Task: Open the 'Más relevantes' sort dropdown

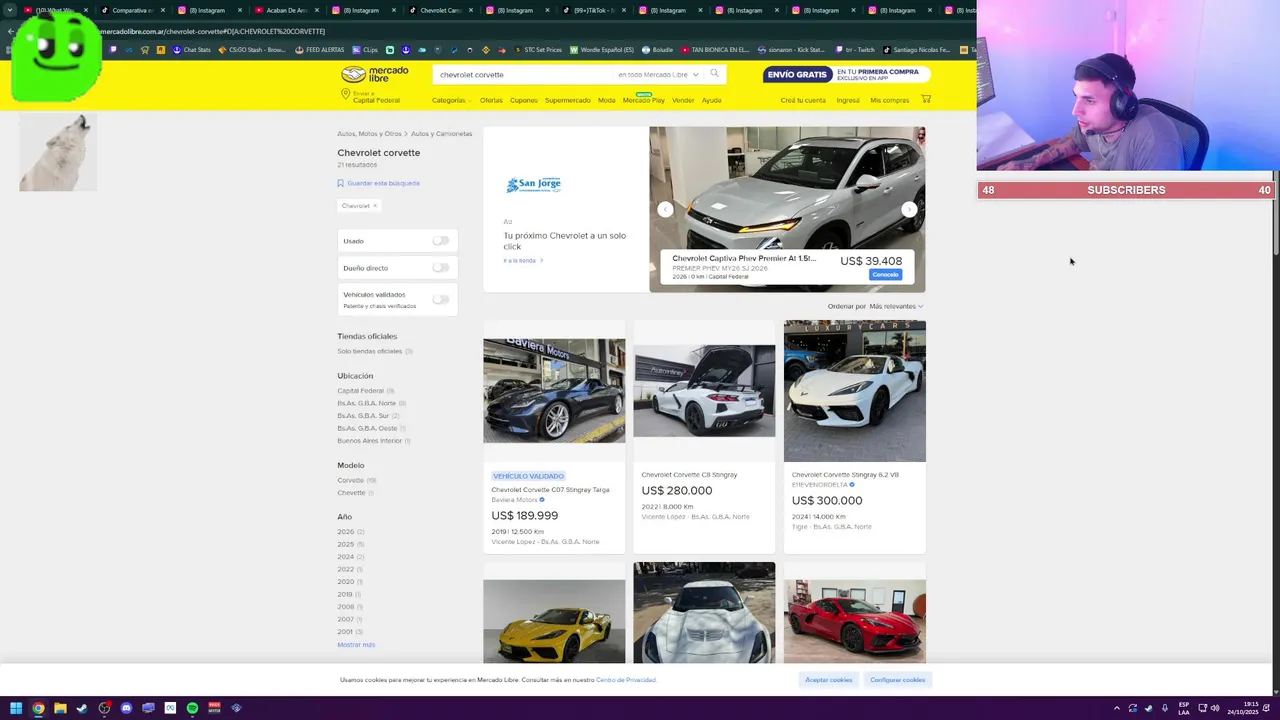Action: [x=896, y=306]
